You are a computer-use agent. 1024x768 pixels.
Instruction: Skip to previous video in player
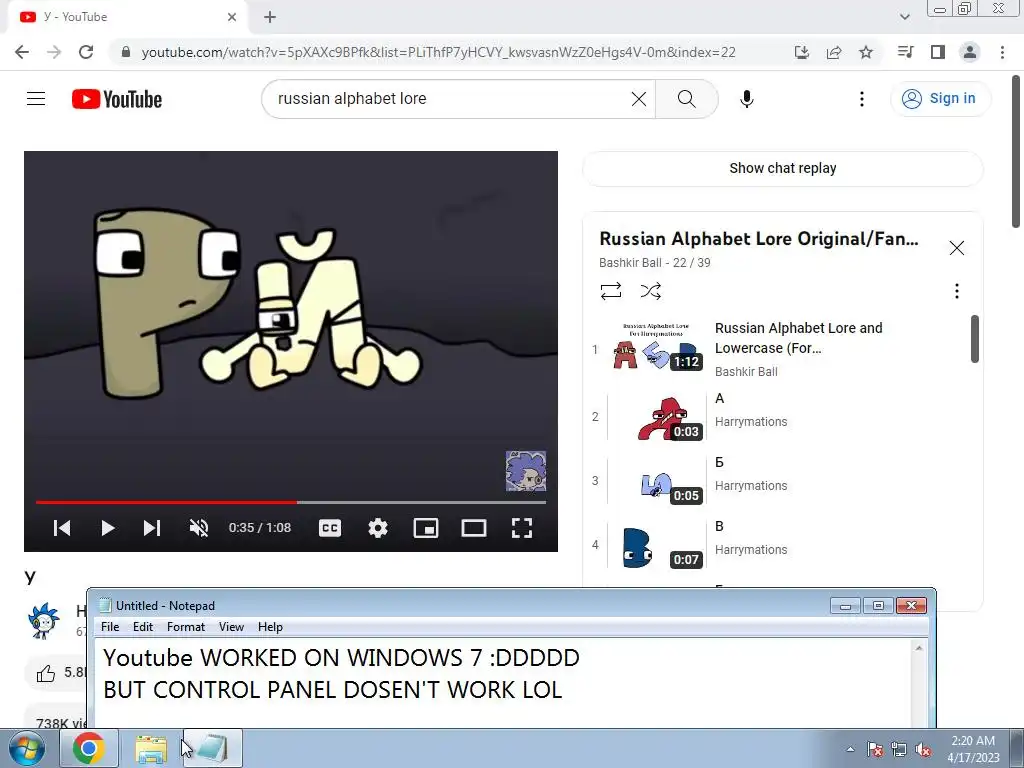pos(61,528)
